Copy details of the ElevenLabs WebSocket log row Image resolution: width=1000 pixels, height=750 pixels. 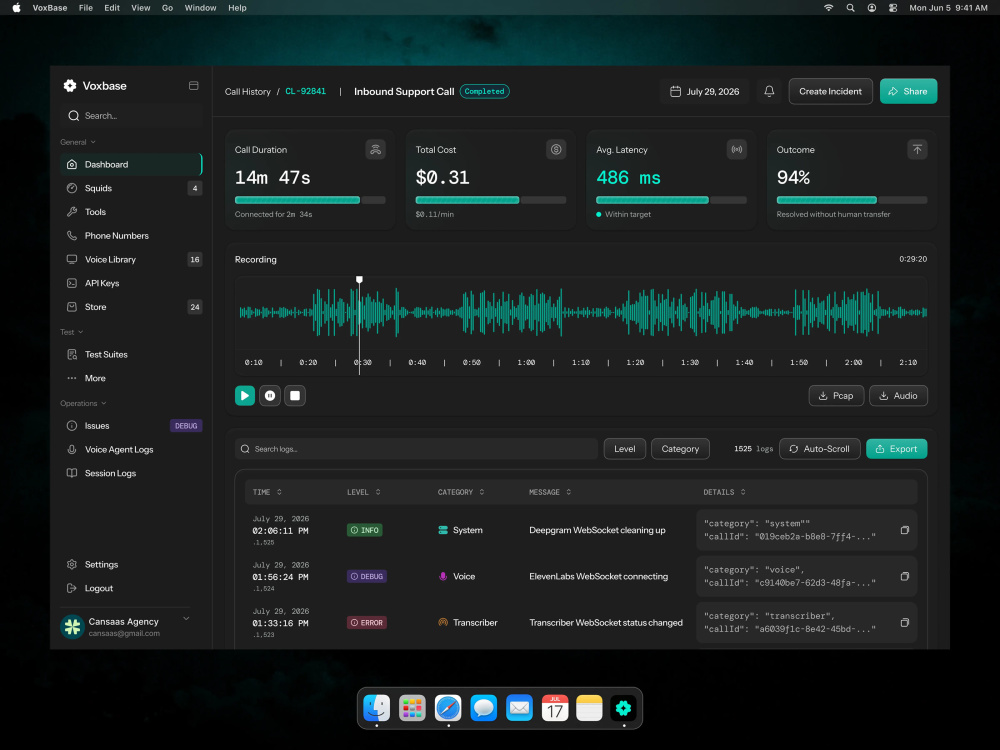(x=904, y=577)
